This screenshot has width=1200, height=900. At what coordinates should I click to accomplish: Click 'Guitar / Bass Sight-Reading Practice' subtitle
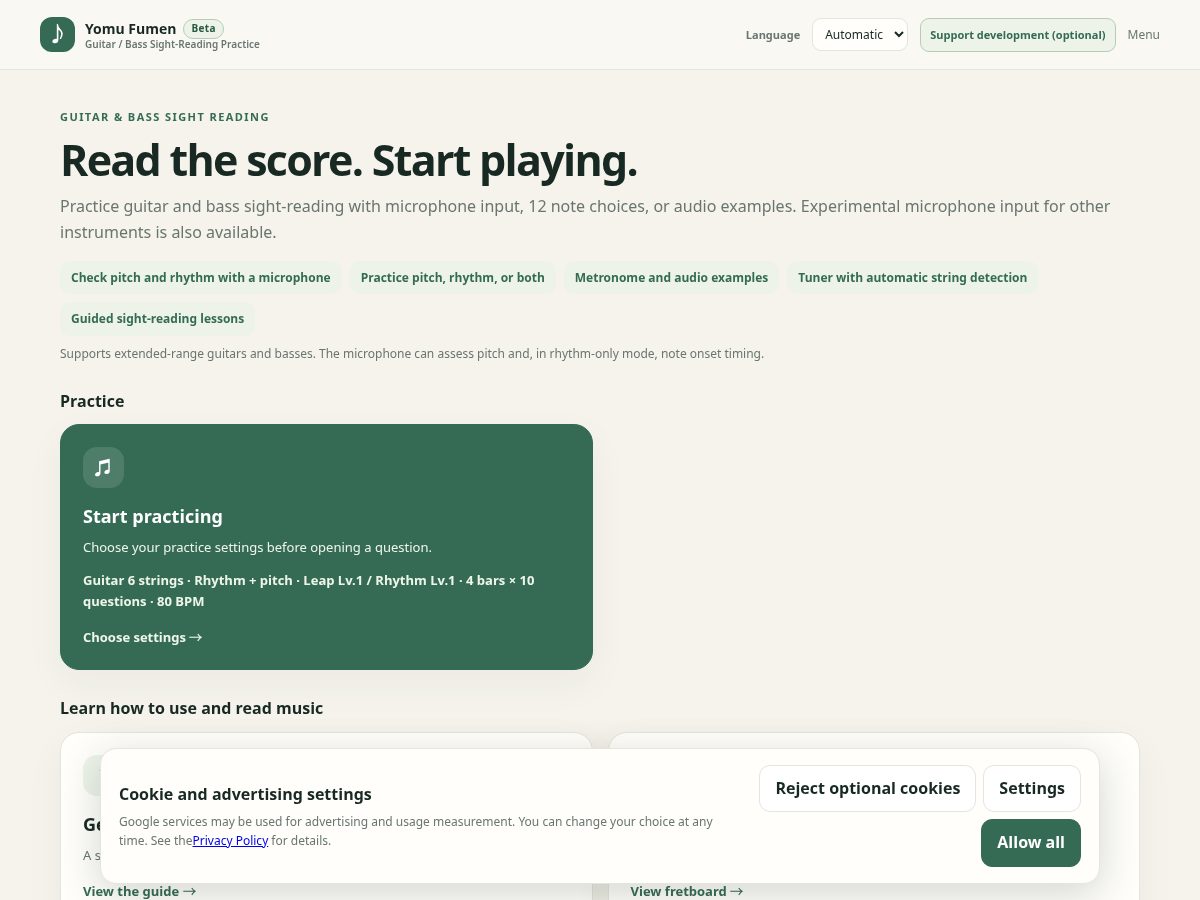(172, 45)
